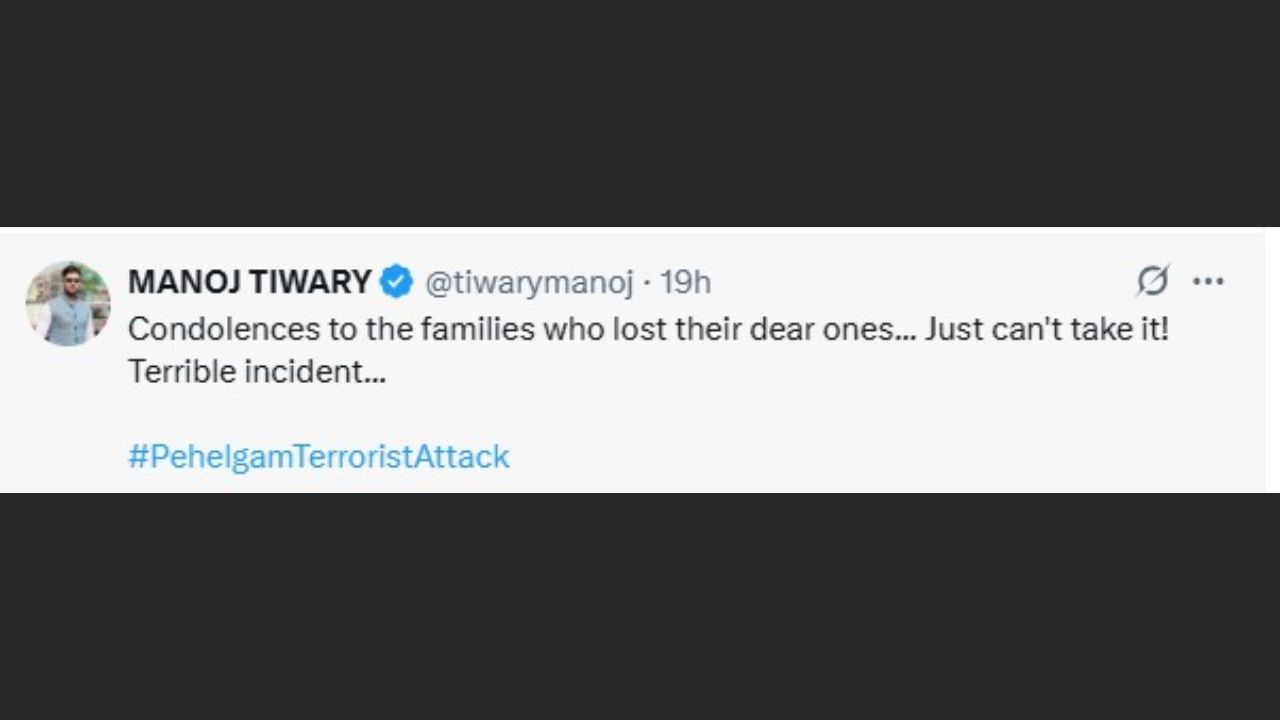Open the three-dot more options menu
Viewport: 1280px width, 720px height.
(x=1208, y=282)
